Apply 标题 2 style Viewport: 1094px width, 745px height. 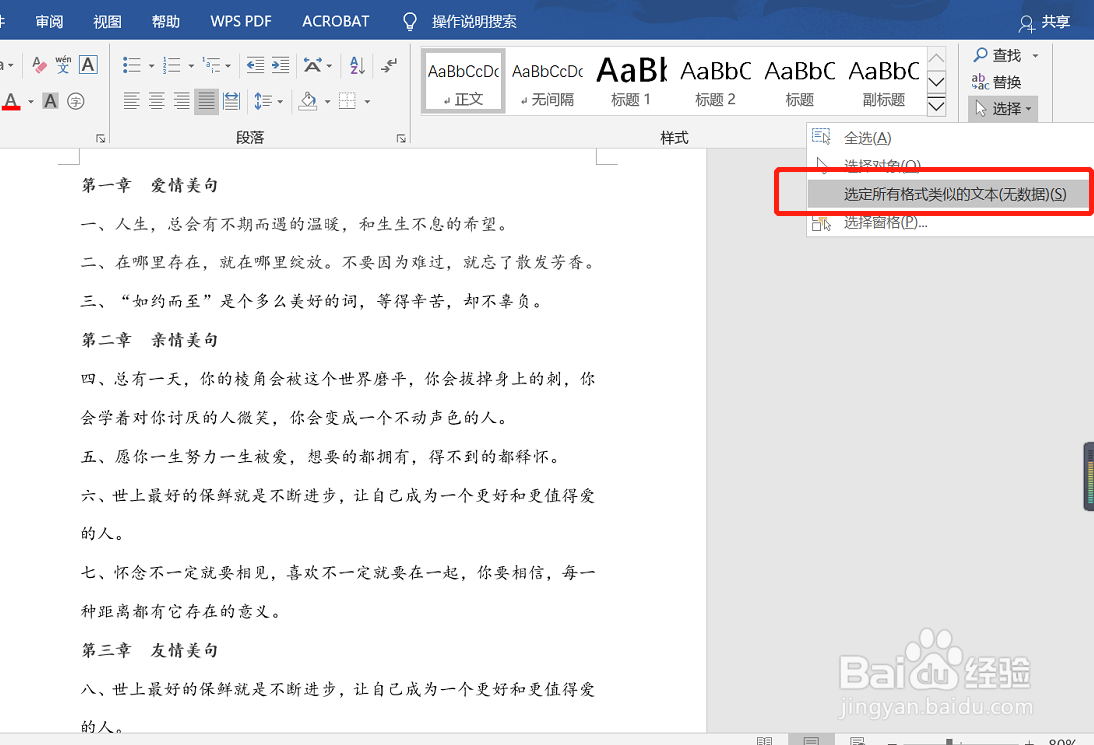tap(715, 81)
